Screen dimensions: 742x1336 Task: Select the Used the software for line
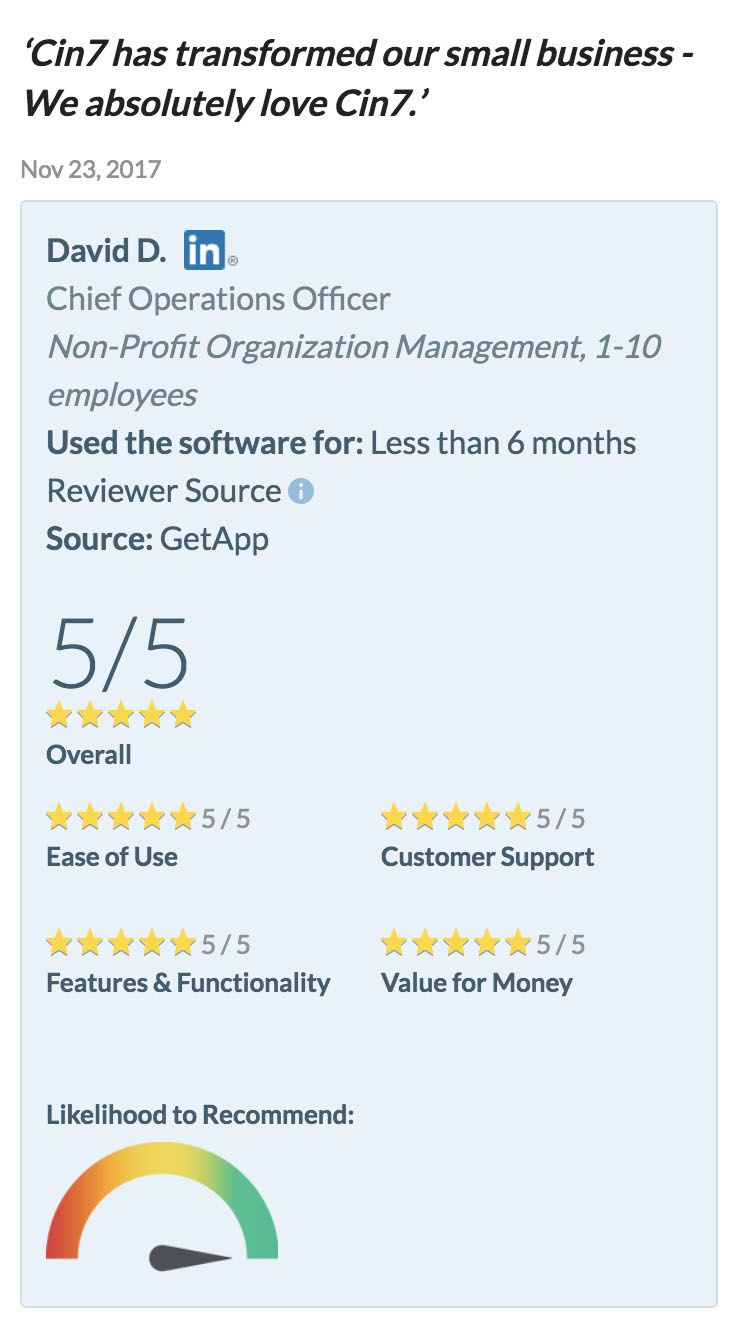pos(342,442)
